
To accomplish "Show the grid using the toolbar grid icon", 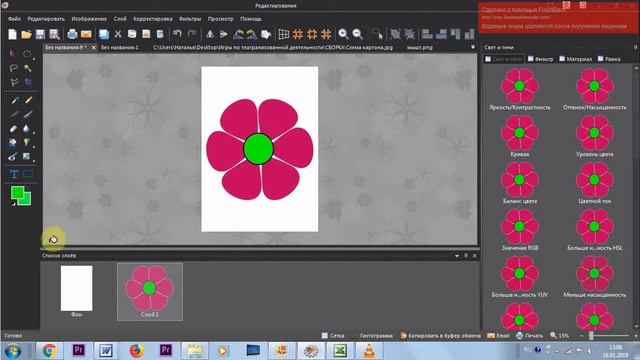I will (284, 34).
